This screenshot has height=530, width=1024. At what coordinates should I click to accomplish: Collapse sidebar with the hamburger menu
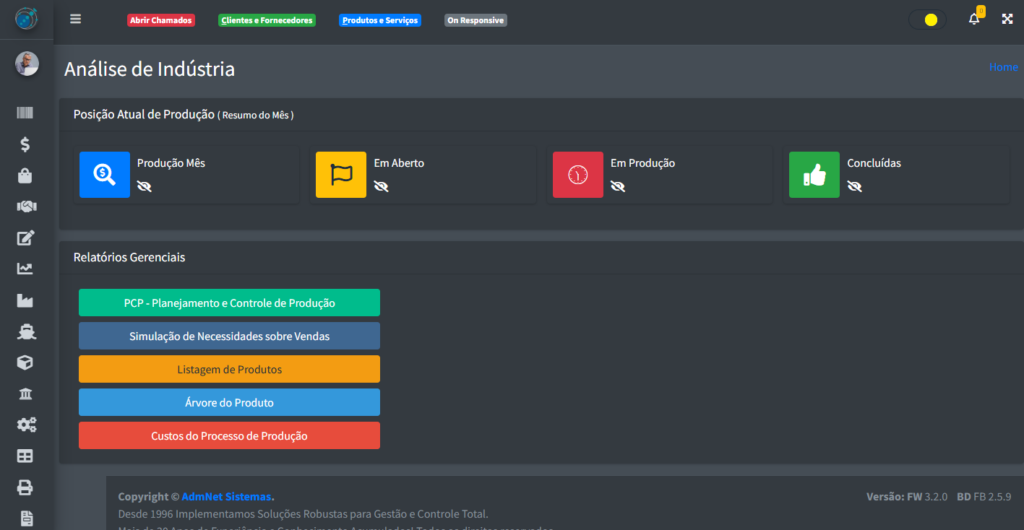pyautogui.click(x=76, y=19)
